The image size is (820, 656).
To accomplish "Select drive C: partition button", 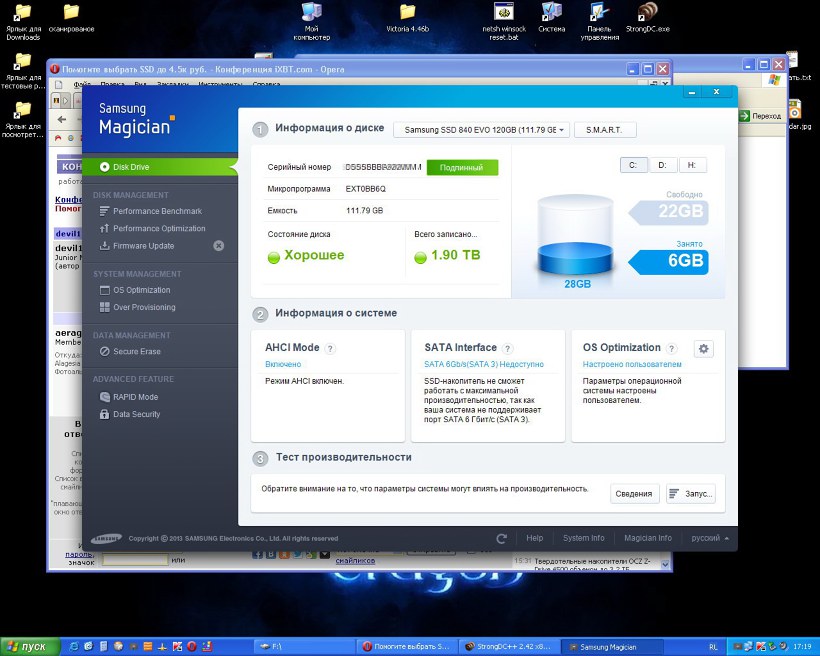I will (633, 165).
